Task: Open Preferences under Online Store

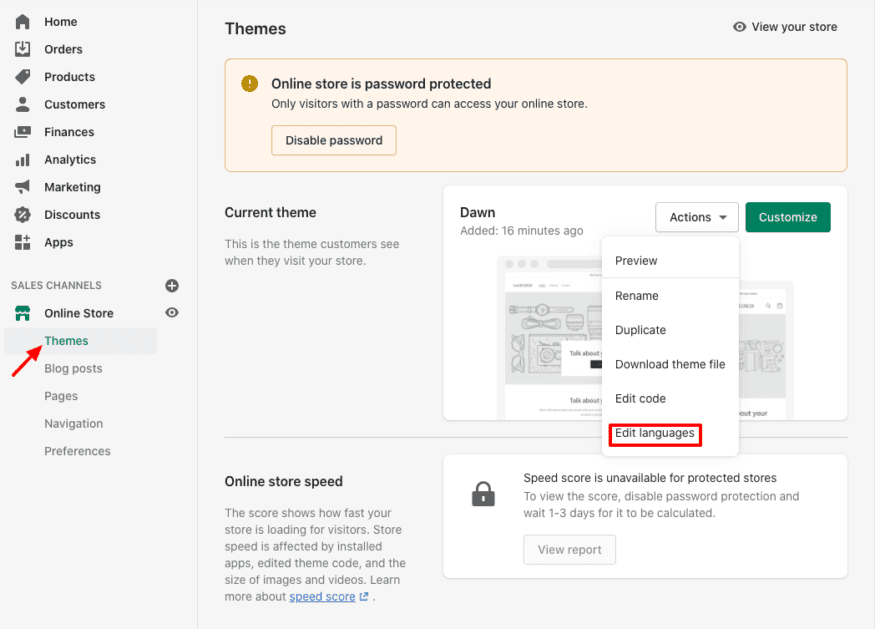Action: click(78, 451)
